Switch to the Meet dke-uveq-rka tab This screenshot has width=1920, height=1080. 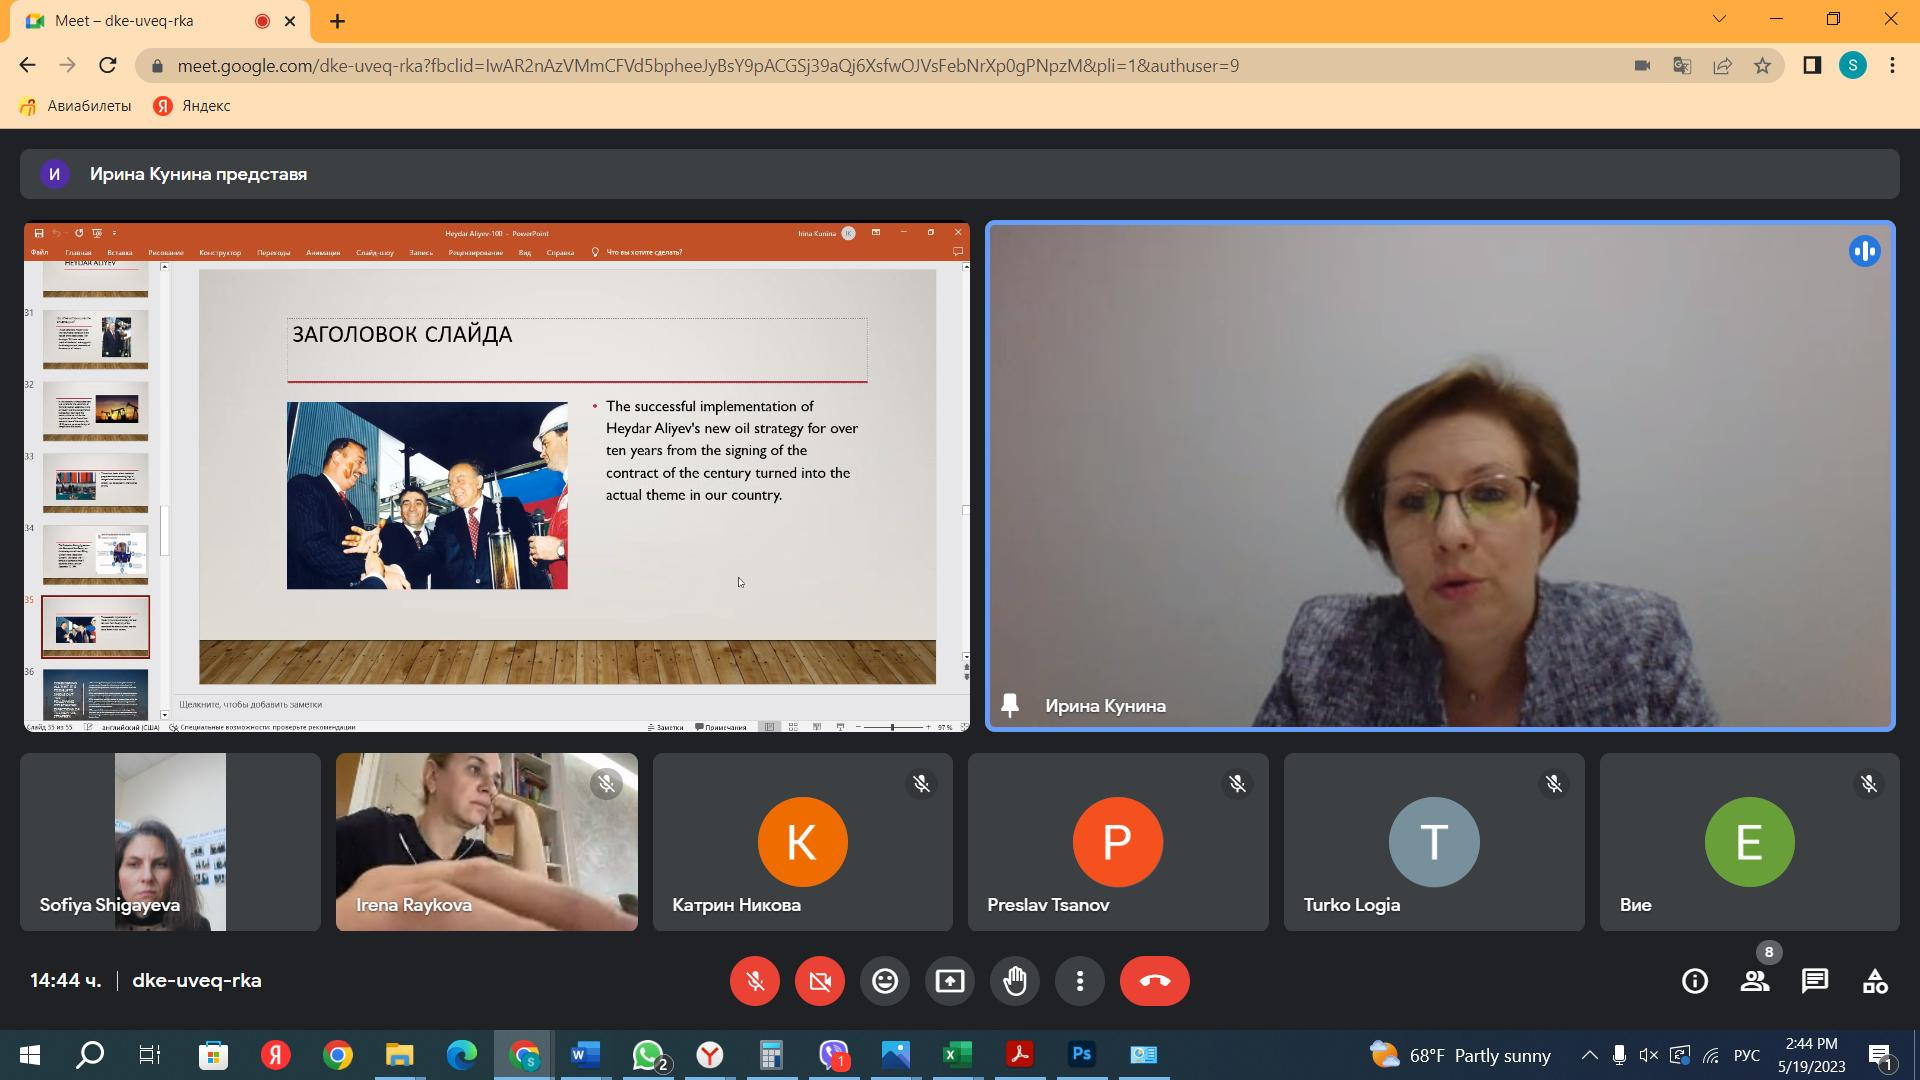(125, 21)
